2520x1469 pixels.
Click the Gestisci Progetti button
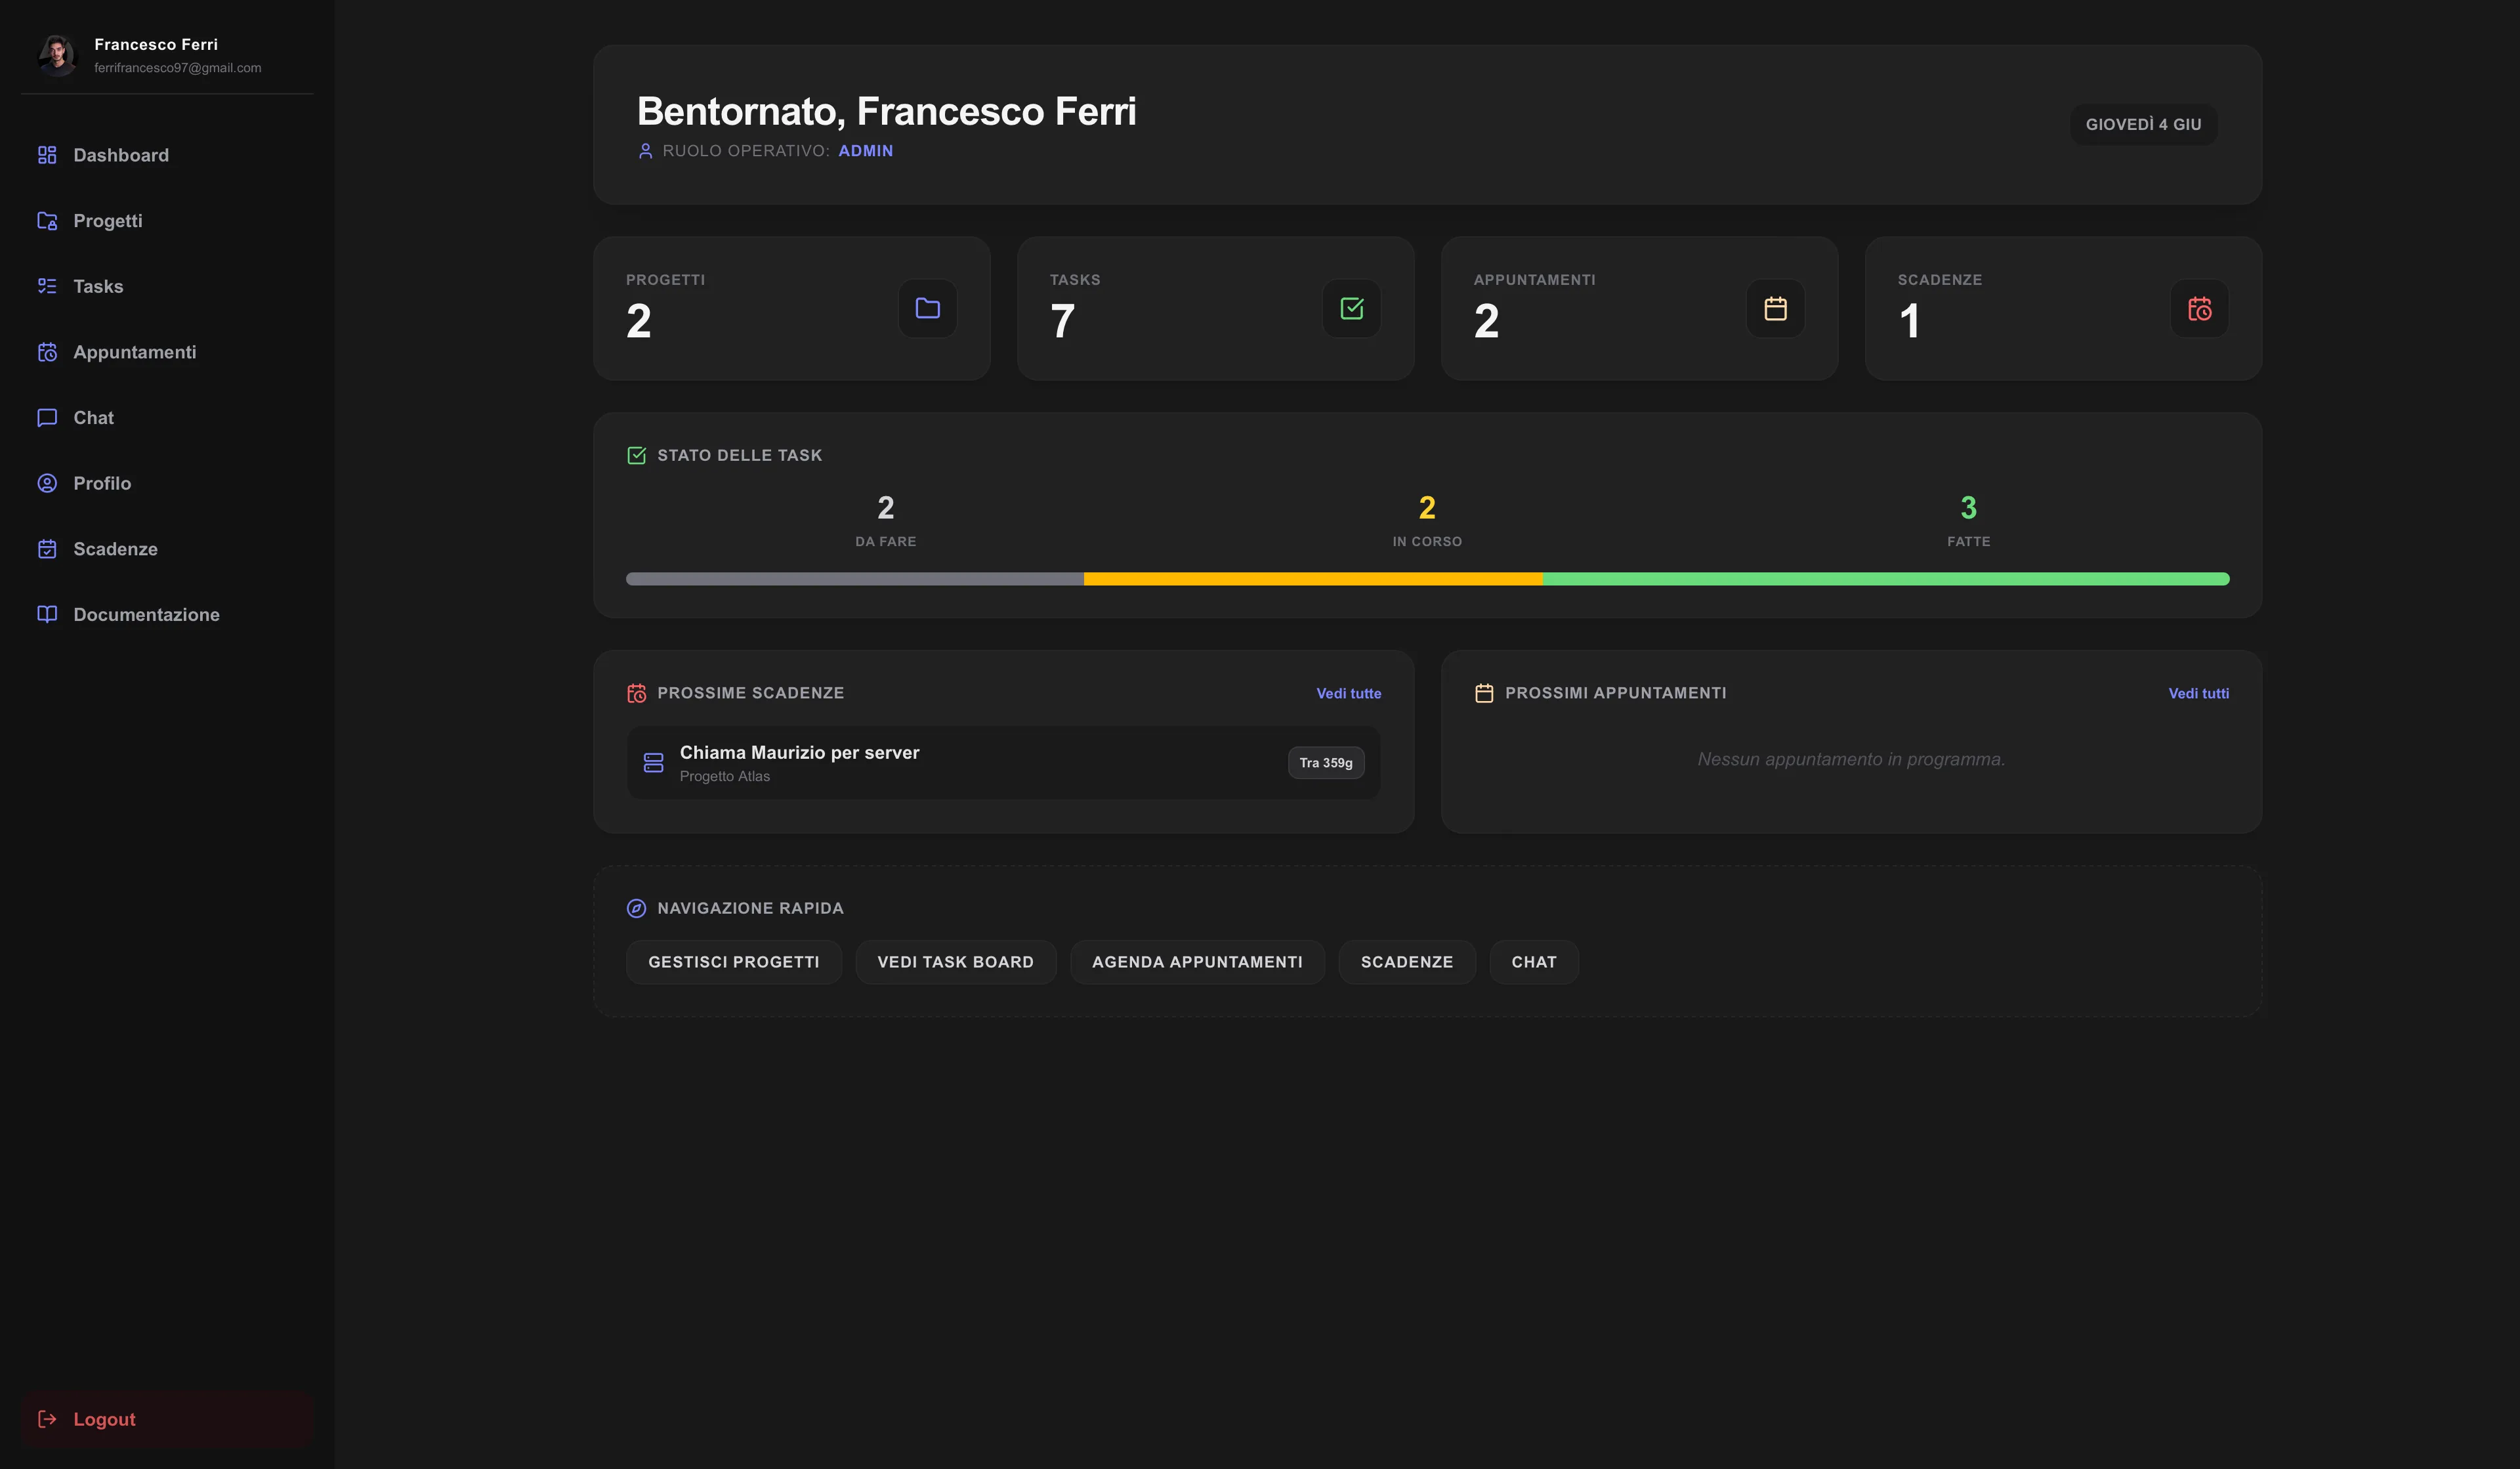734,962
